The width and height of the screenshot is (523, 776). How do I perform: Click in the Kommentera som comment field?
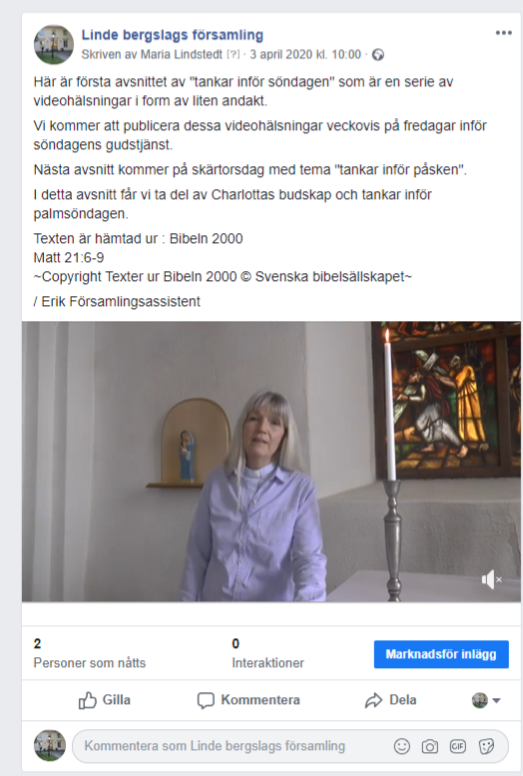coord(235,746)
